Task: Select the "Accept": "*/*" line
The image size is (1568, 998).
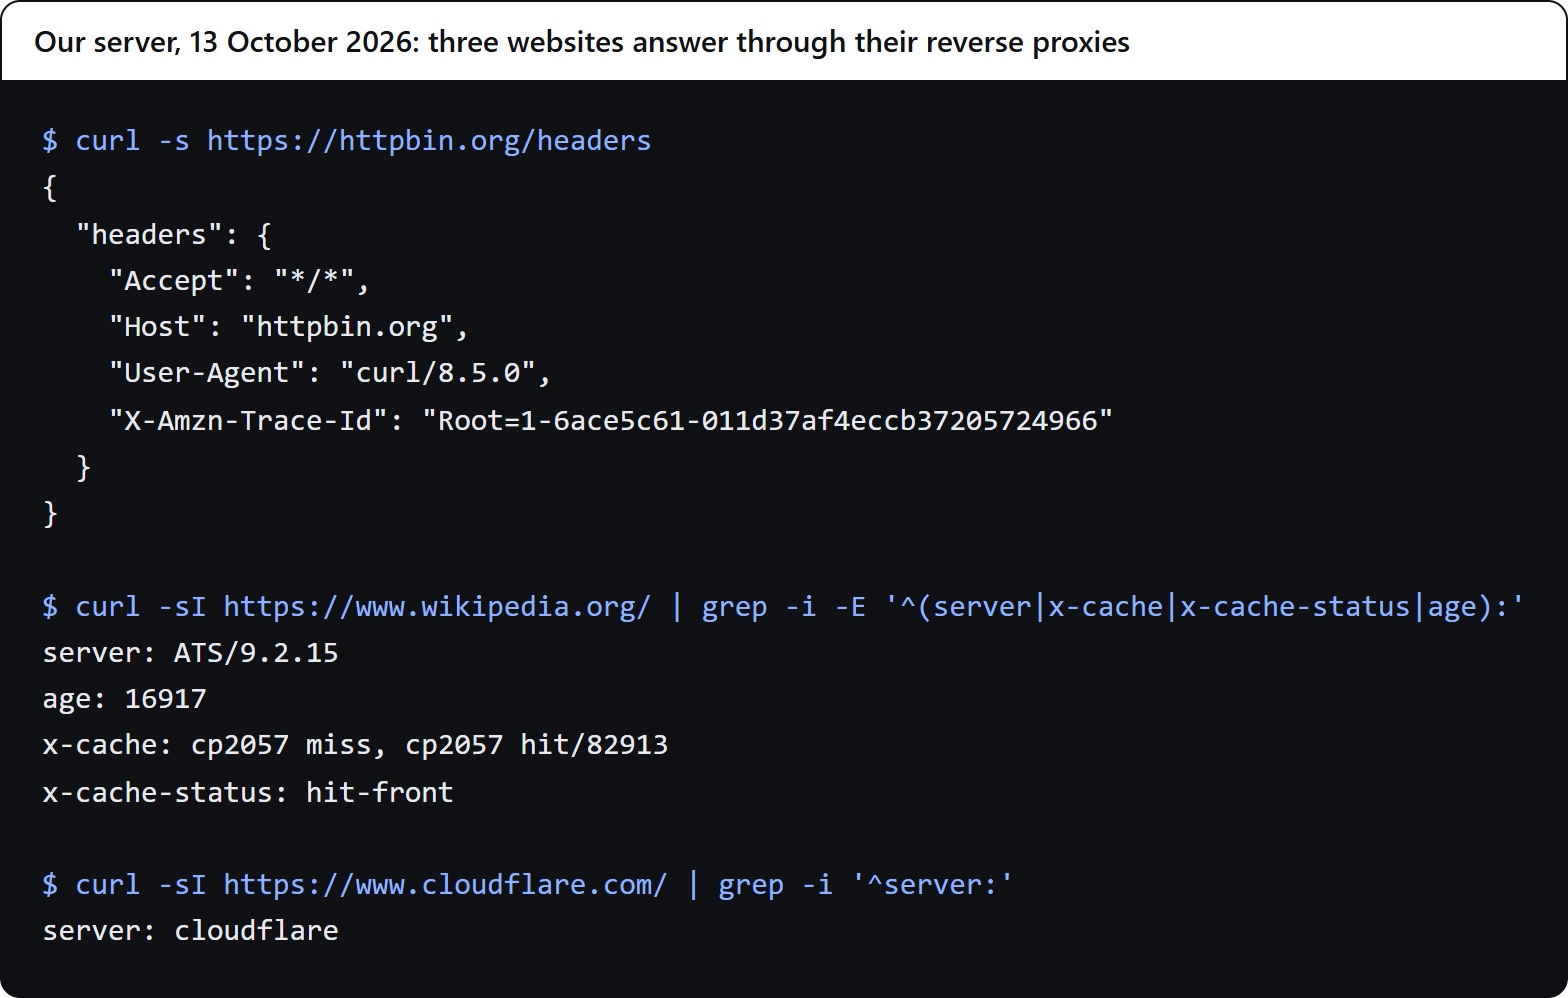Action: (x=239, y=281)
